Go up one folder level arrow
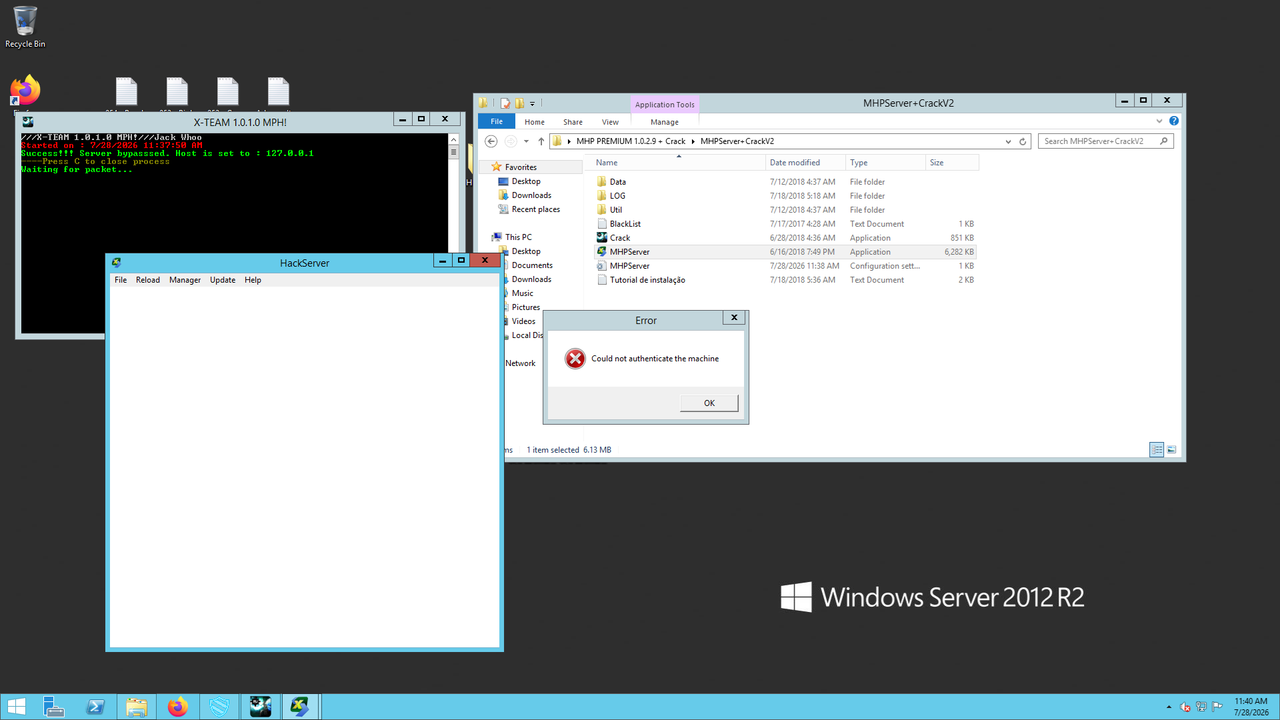1280x720 pixels. [x=541, y=141]
